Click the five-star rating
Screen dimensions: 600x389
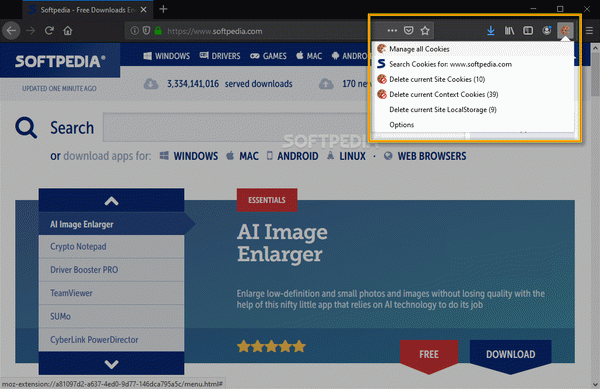(x=271, y=347)
